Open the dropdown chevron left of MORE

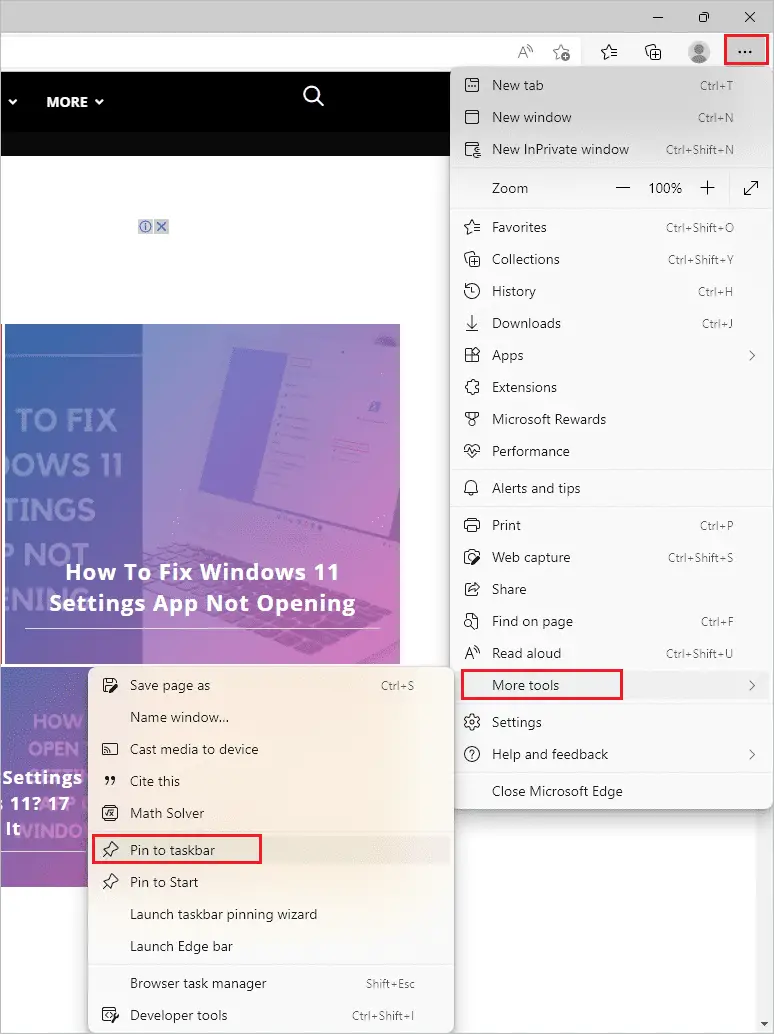(13, 102)
